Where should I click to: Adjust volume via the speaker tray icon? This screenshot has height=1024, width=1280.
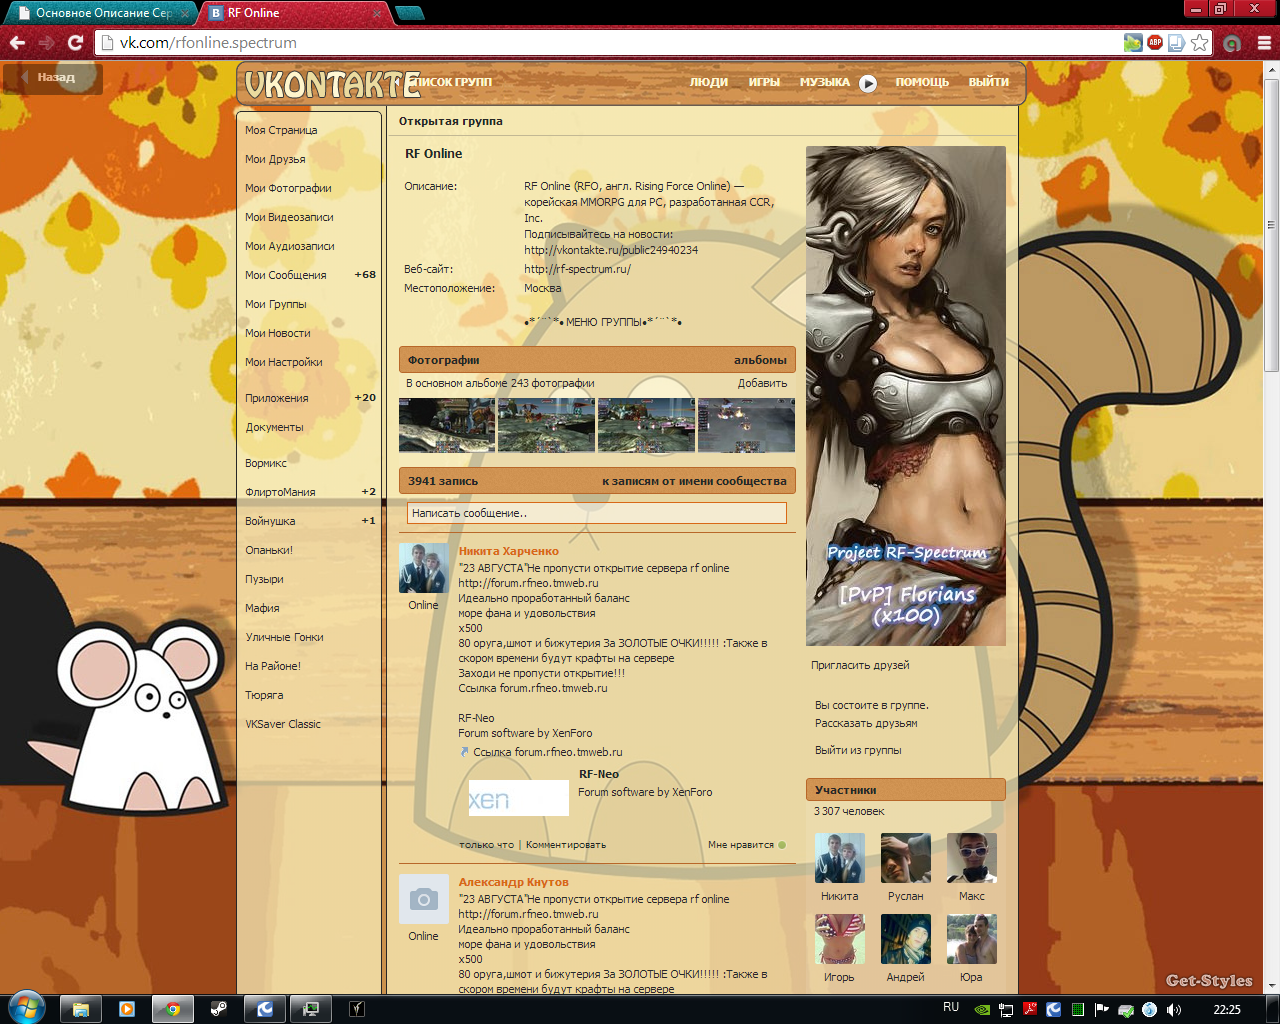pyautogui.click(x=1174, y=1009)
